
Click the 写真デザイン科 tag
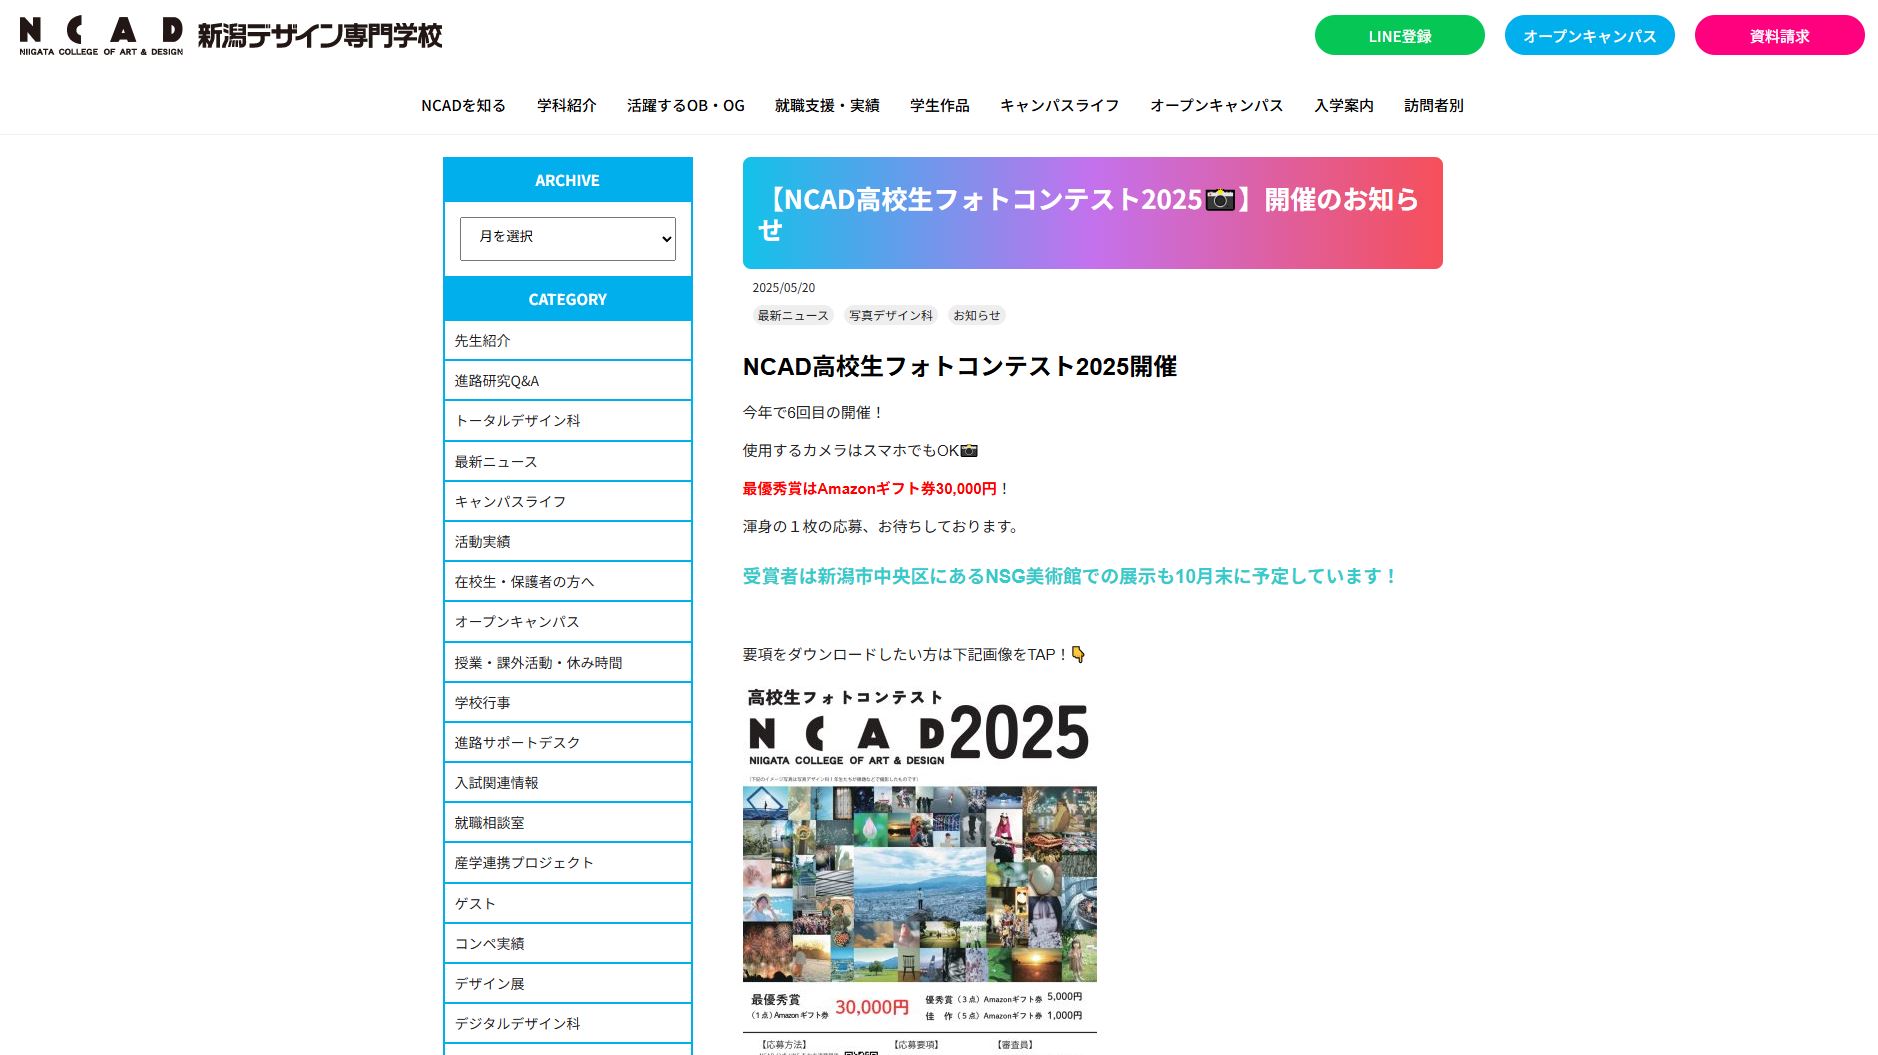tap(891, 316)
